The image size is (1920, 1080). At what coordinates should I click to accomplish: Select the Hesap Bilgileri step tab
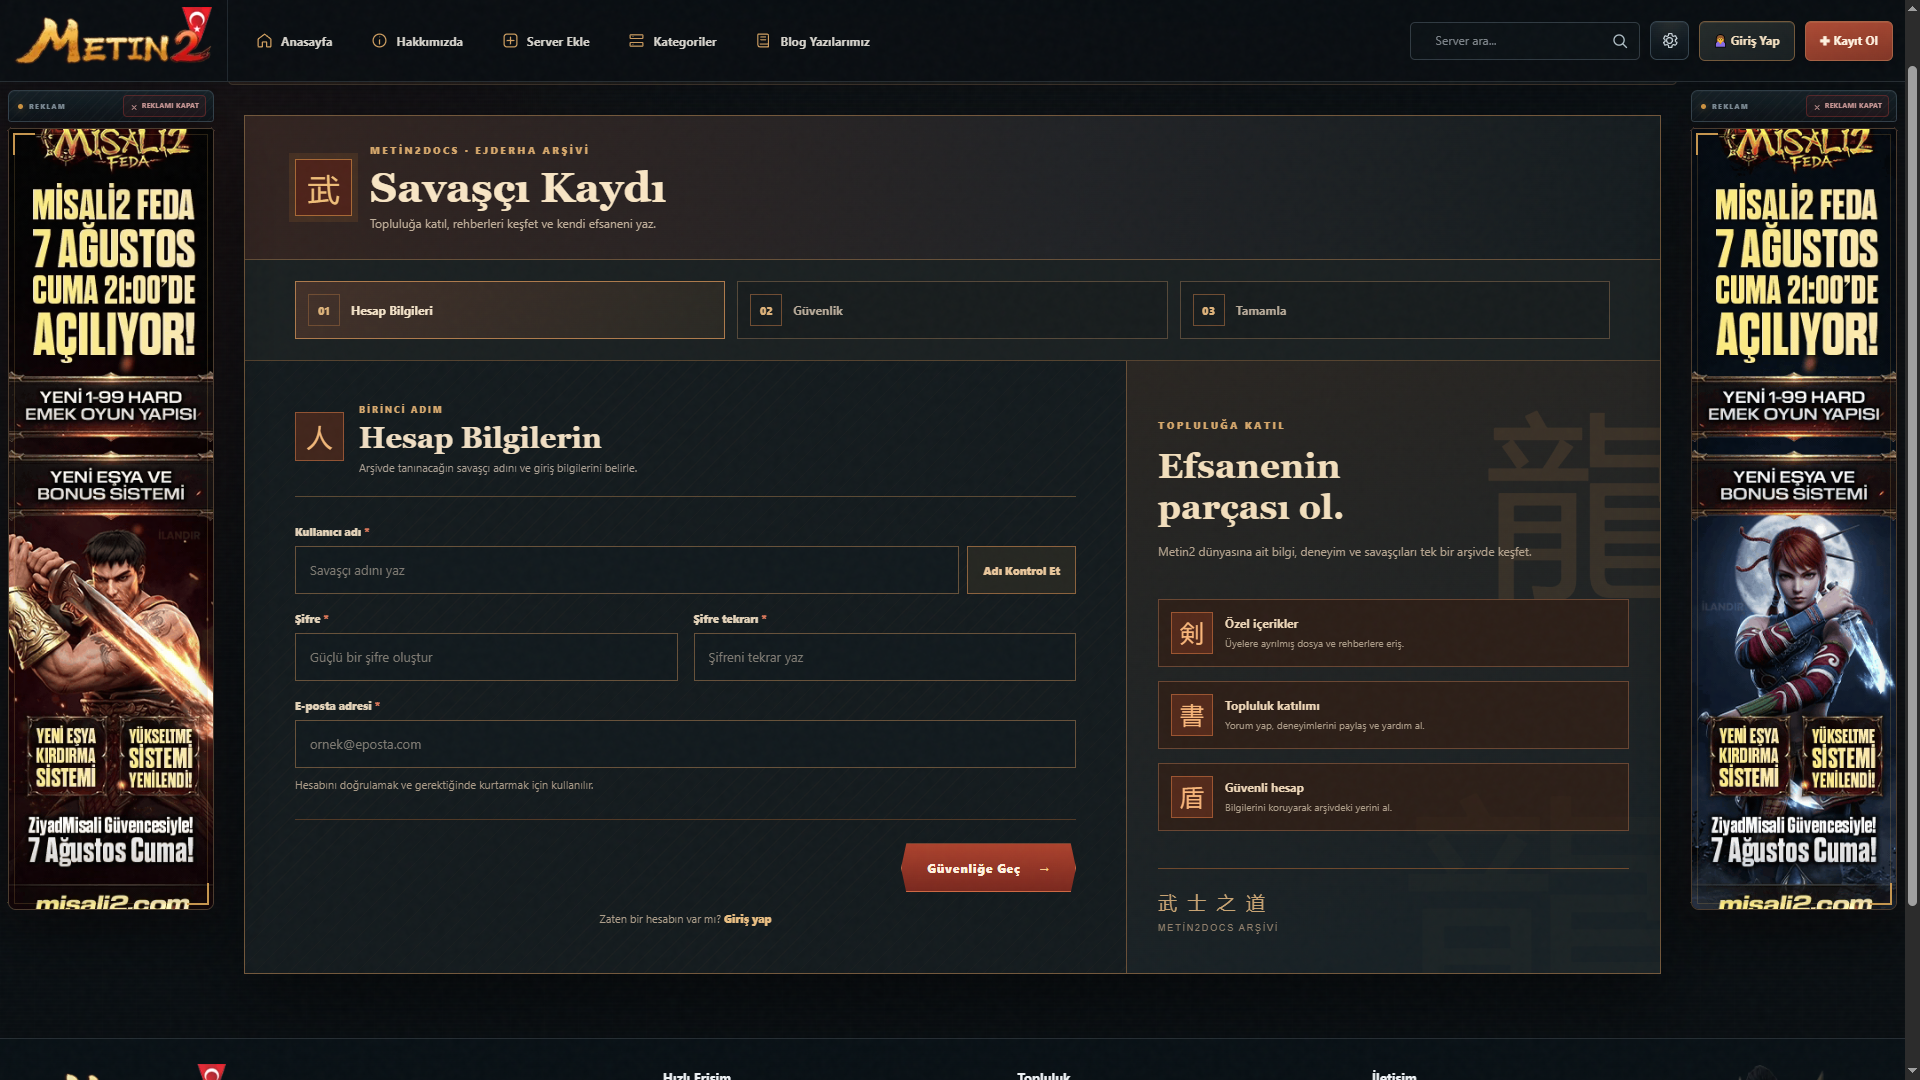click(x=510, y=310)
